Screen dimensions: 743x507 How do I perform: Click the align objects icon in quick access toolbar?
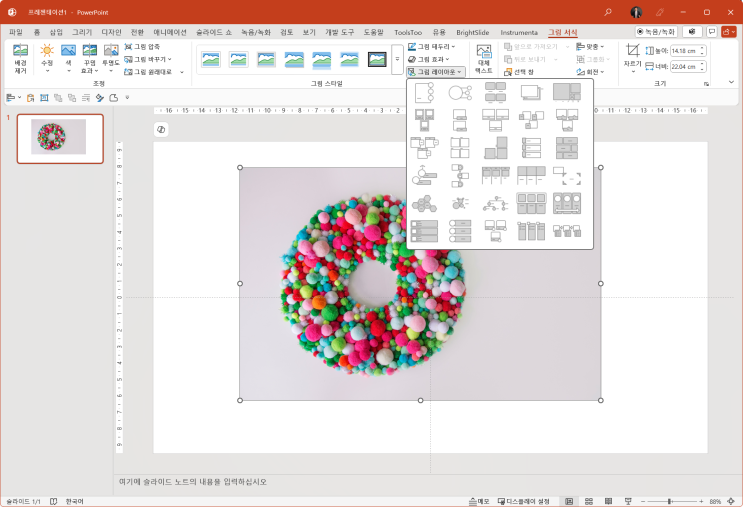click(x=10, y=98)
